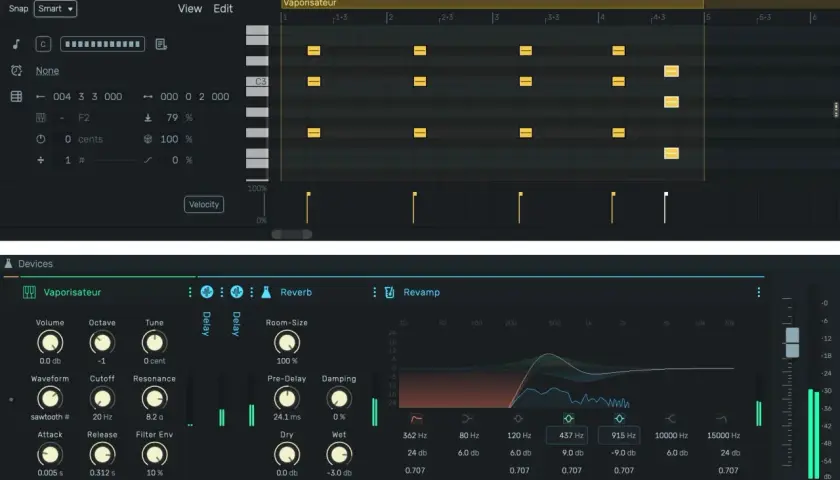Click the Vaporisateur Volume knob
840x480 pixels.
pos(50,342)
